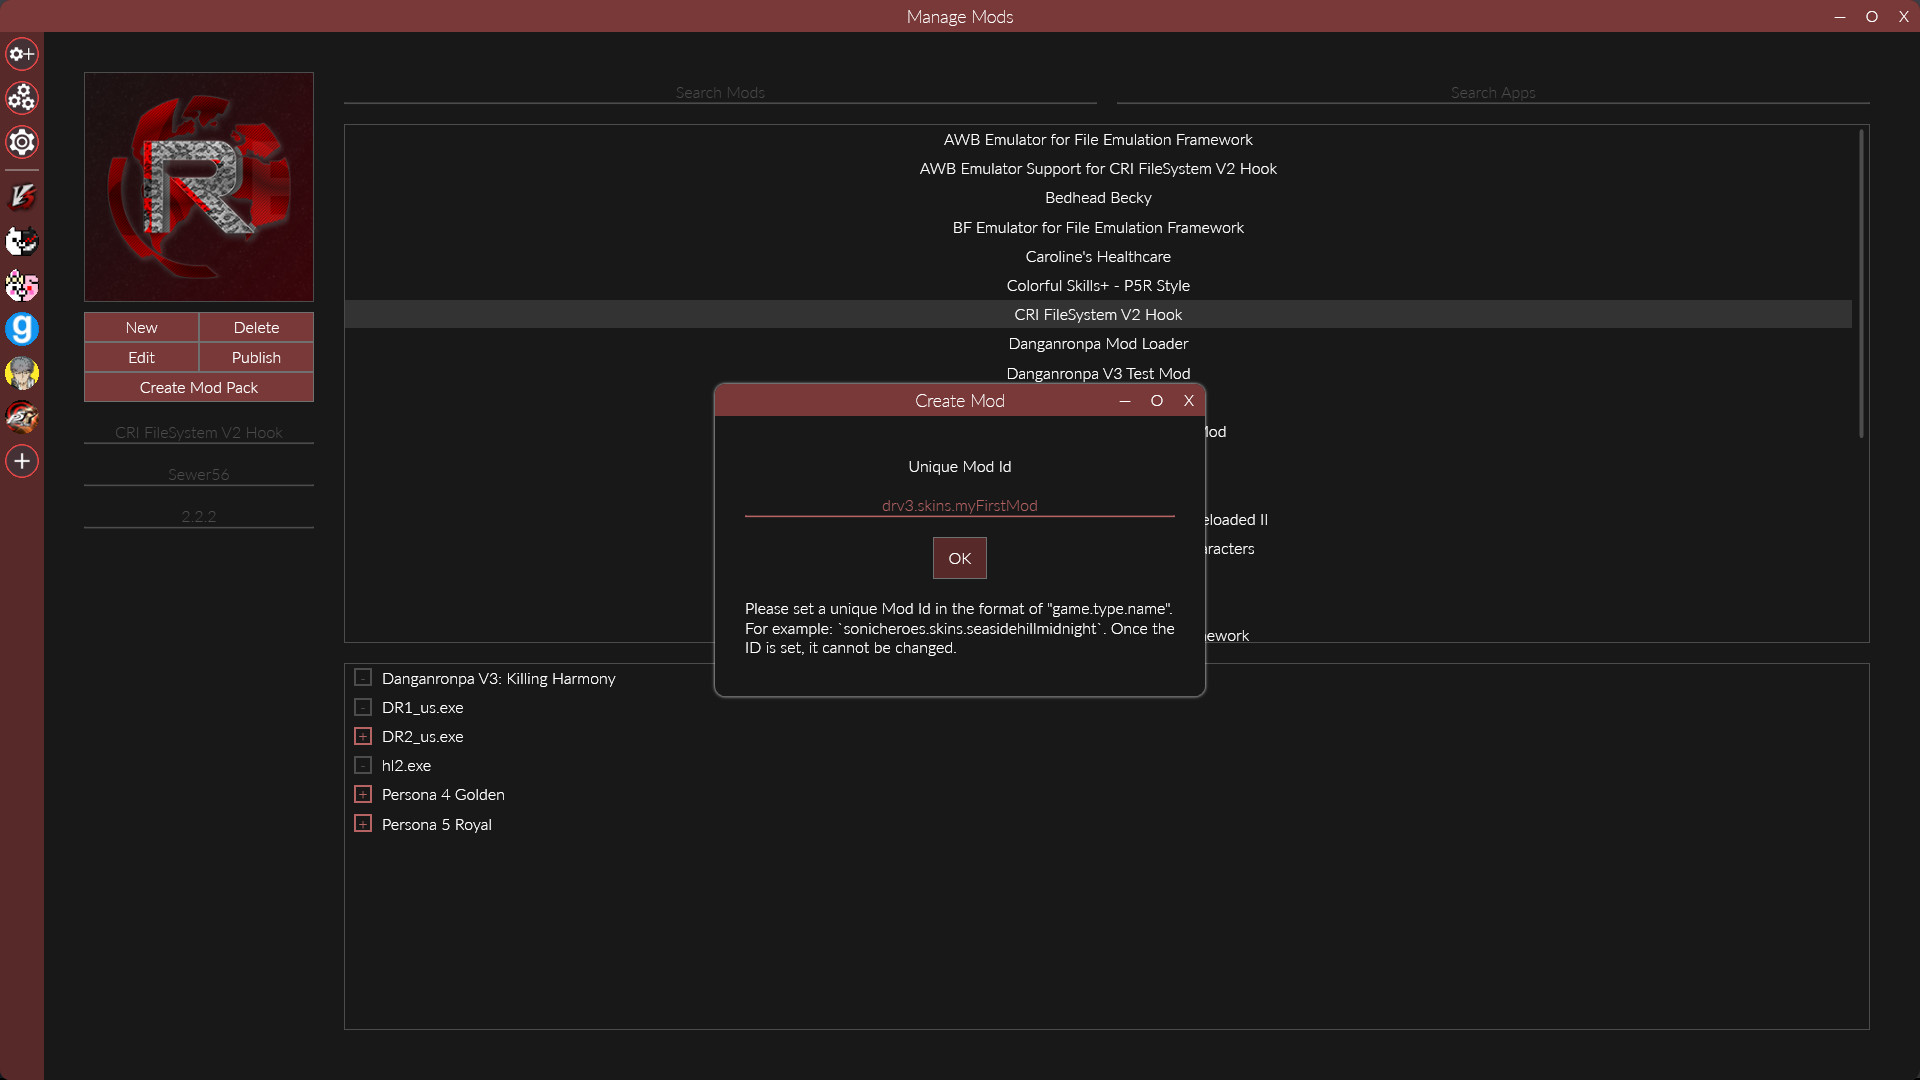Click the plus icon to add a new application

click(x=21, y=461)
